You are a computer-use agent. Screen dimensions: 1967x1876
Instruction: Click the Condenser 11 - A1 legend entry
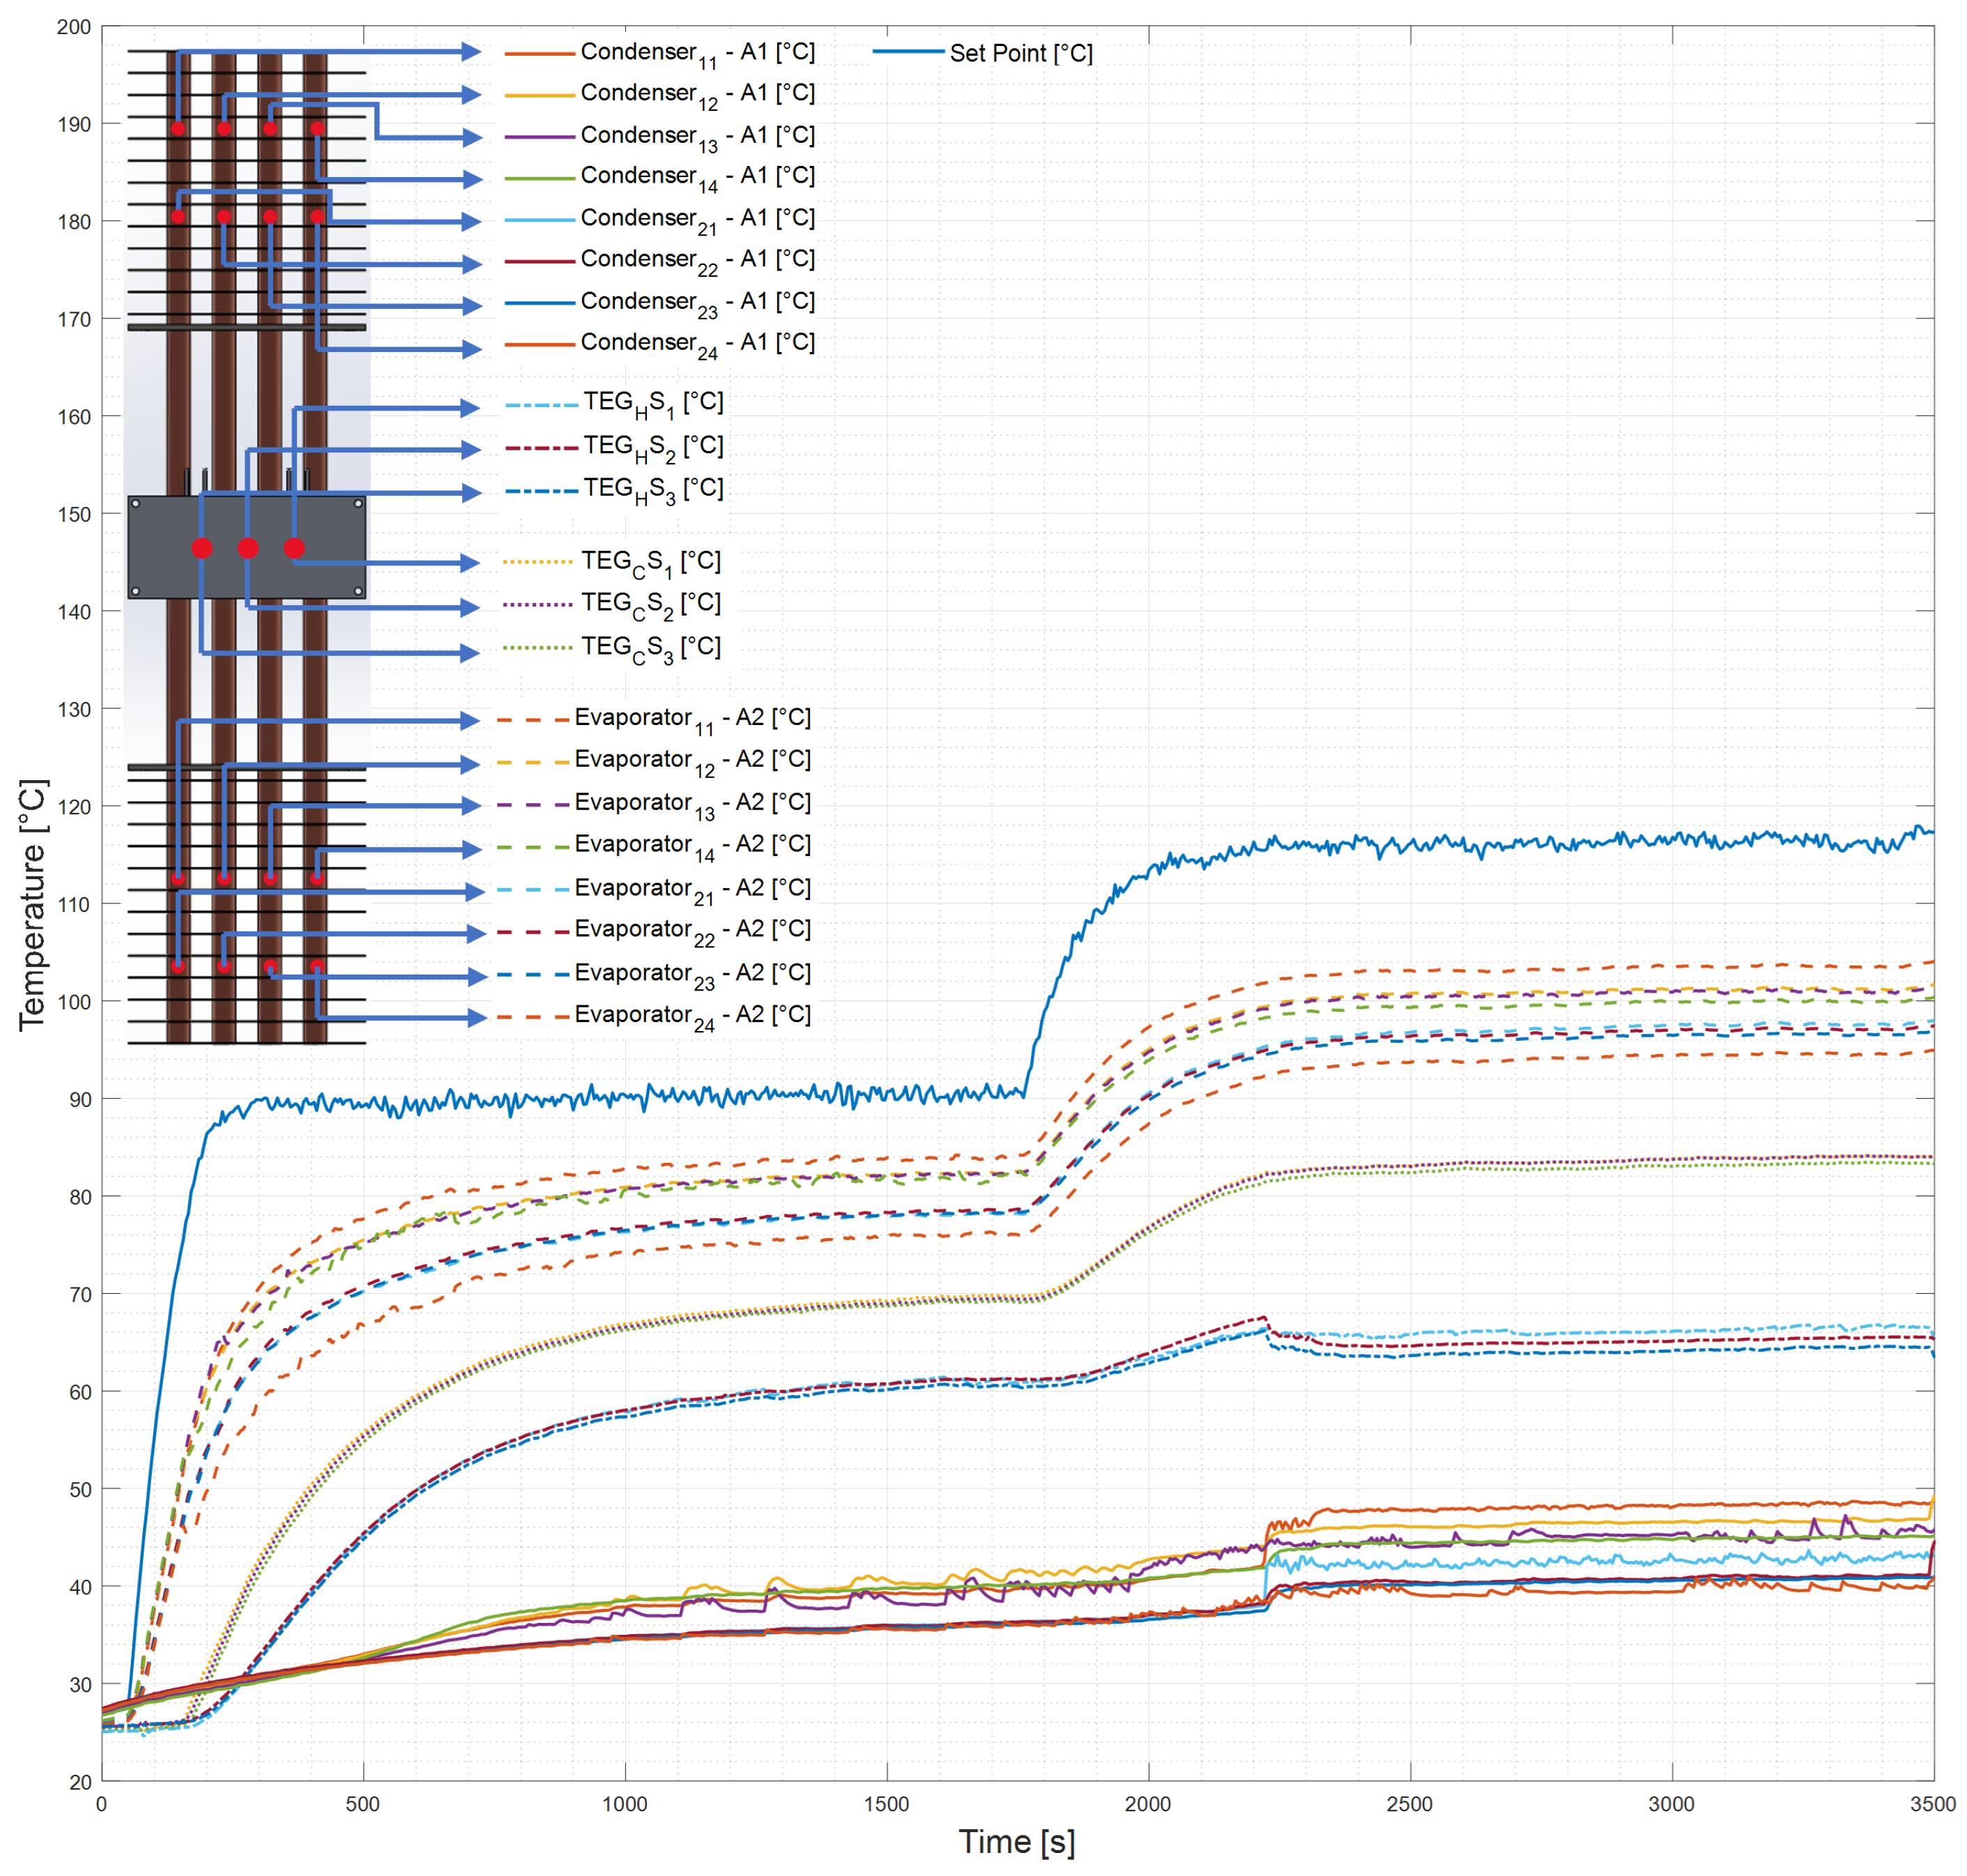(x=697, y=52)
